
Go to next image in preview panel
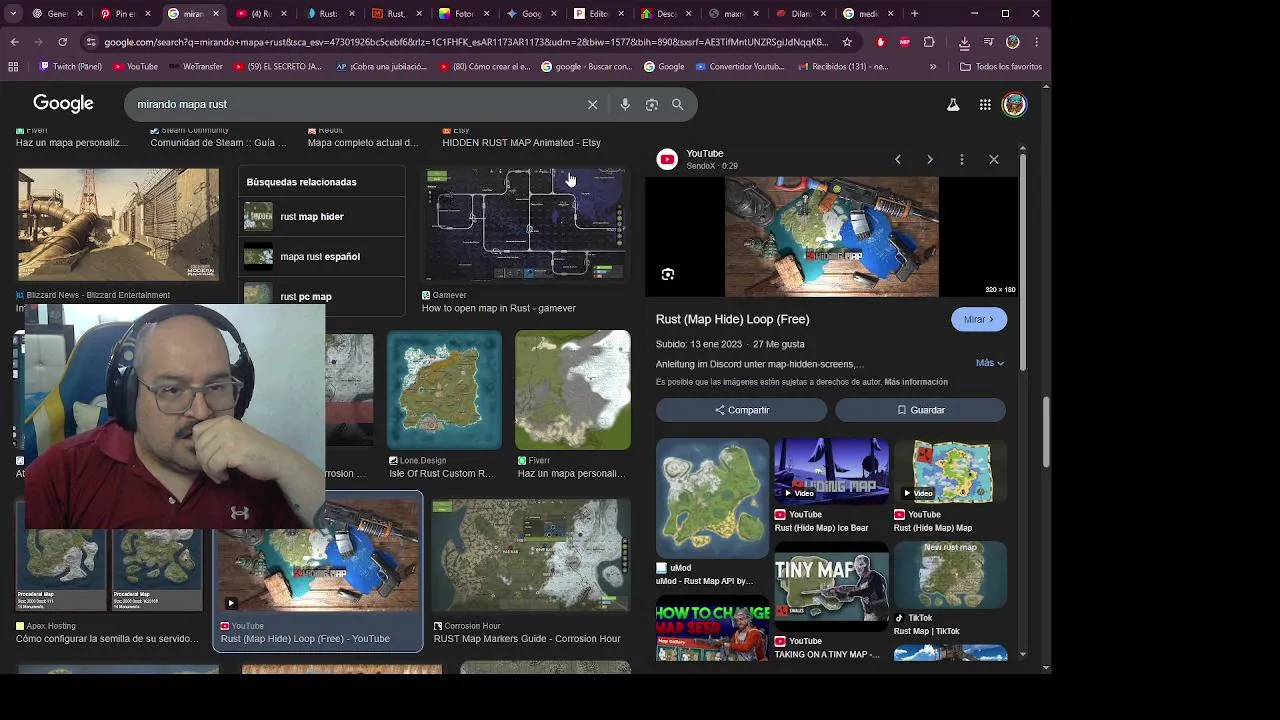click(x=930, y=159)
